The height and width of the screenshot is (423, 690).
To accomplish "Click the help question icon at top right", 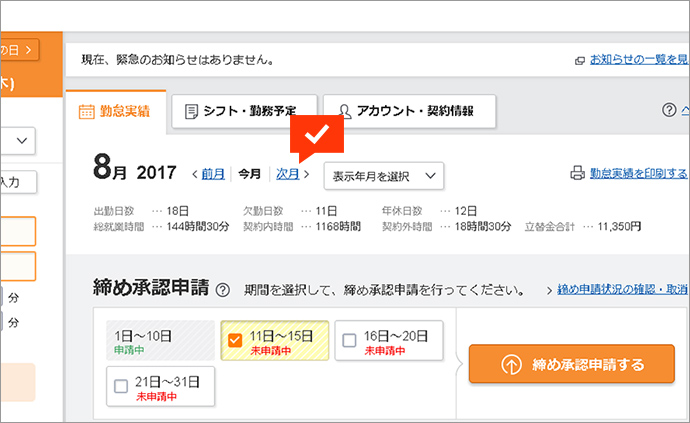I will [669, 110].
